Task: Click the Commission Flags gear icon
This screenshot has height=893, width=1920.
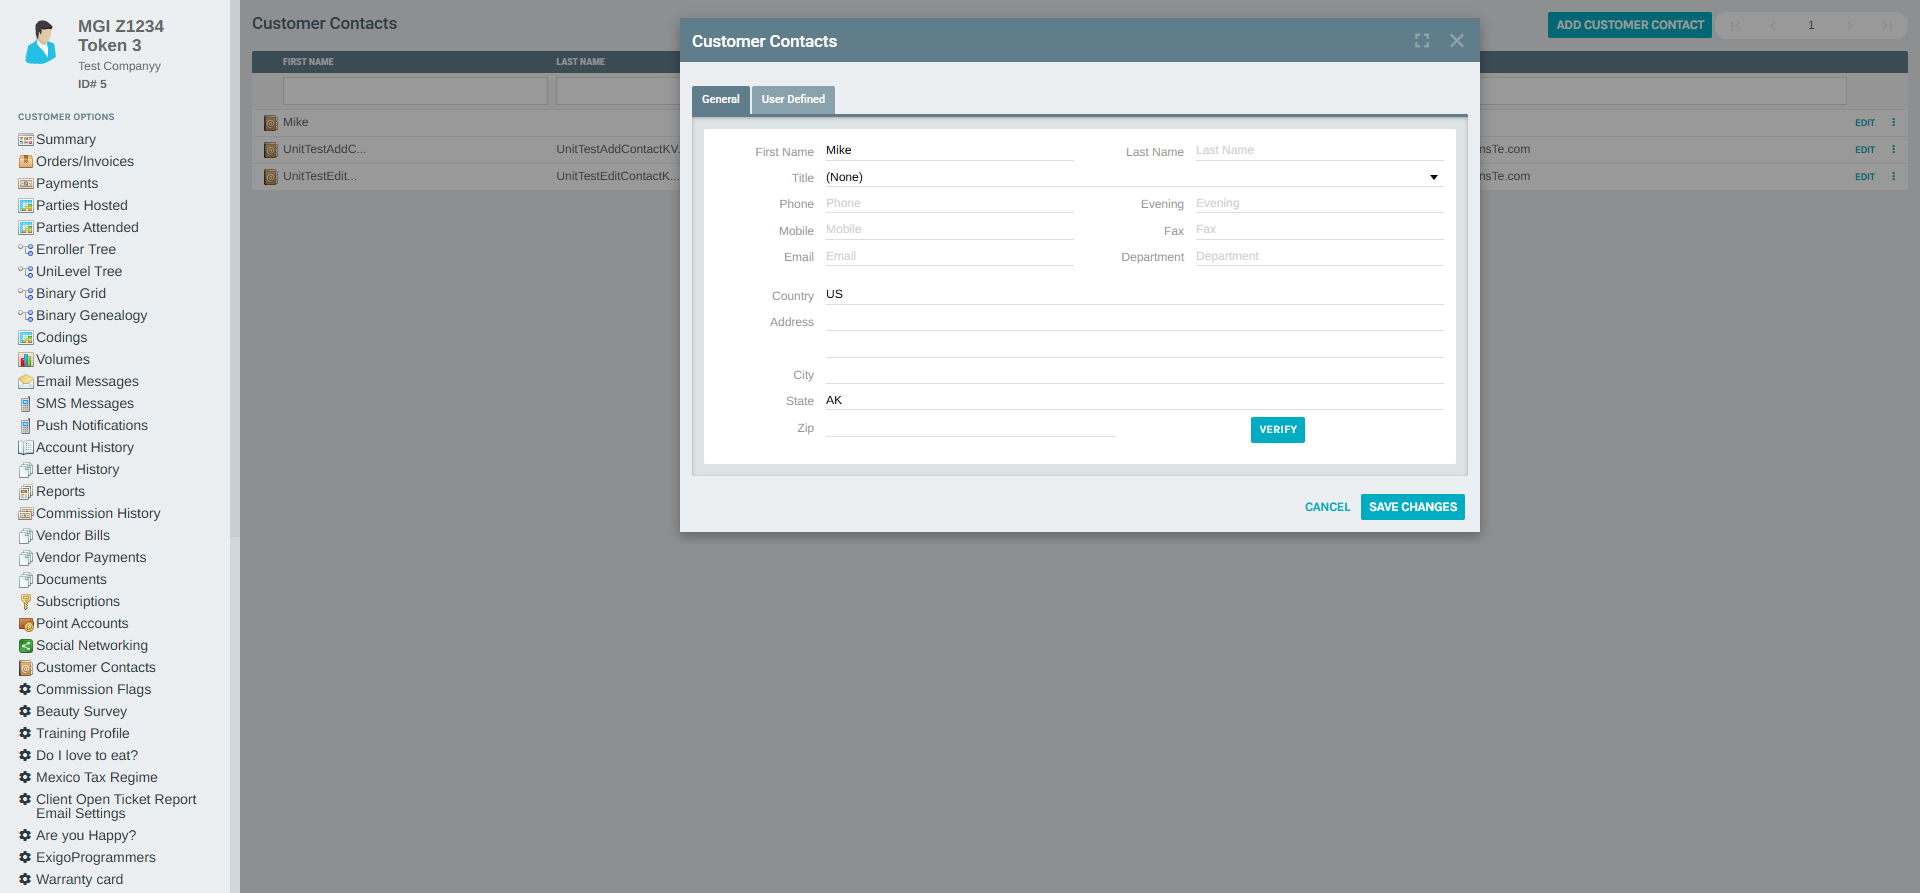Action: click(25, 689)
